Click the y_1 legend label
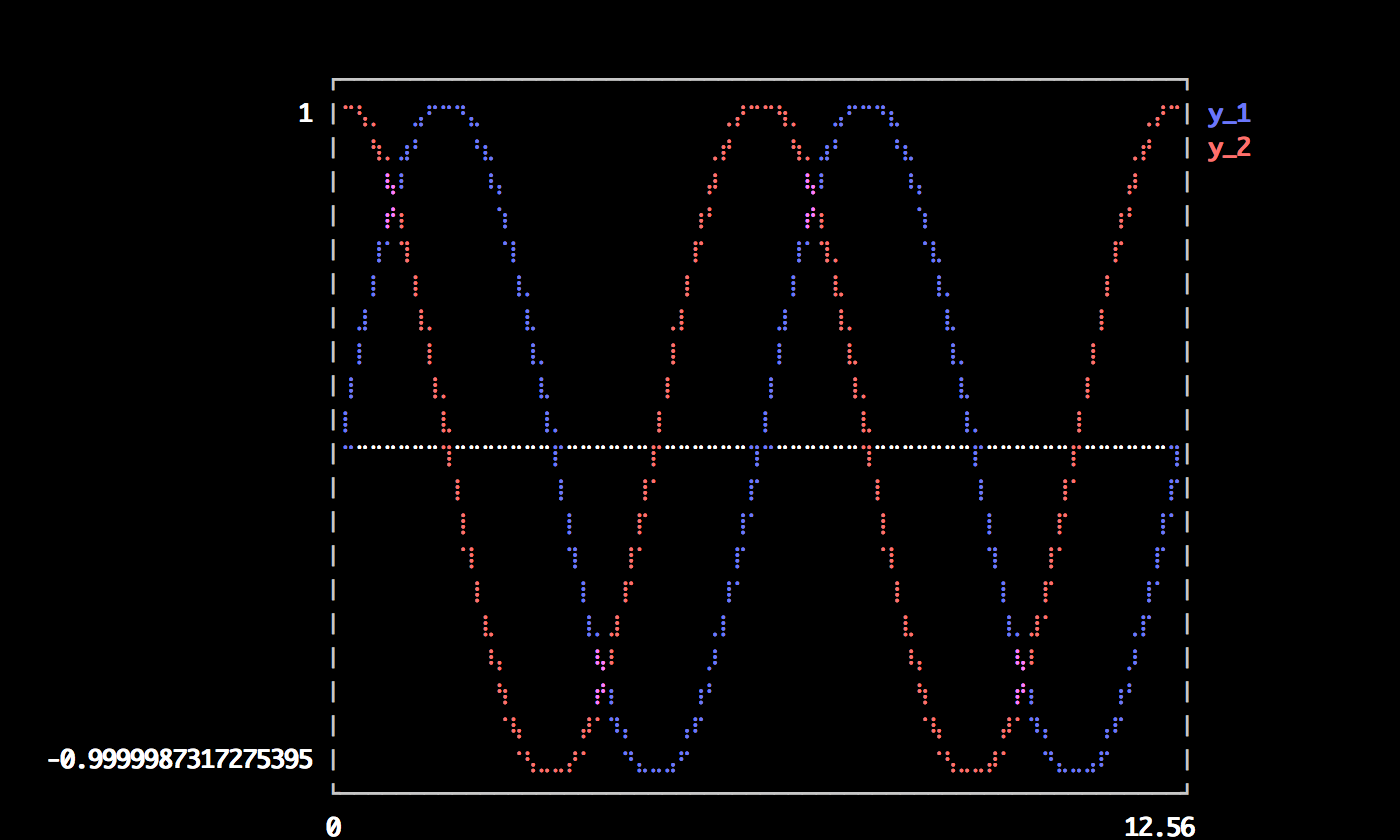Screen dimensions: 1400x840 (x=1228, y=114)
